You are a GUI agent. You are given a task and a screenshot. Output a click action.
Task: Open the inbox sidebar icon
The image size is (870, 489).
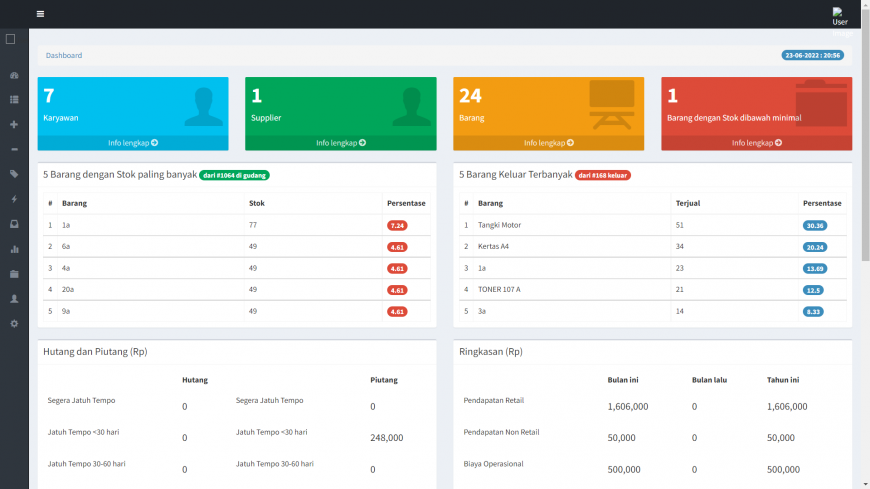[x=14, y=224]
